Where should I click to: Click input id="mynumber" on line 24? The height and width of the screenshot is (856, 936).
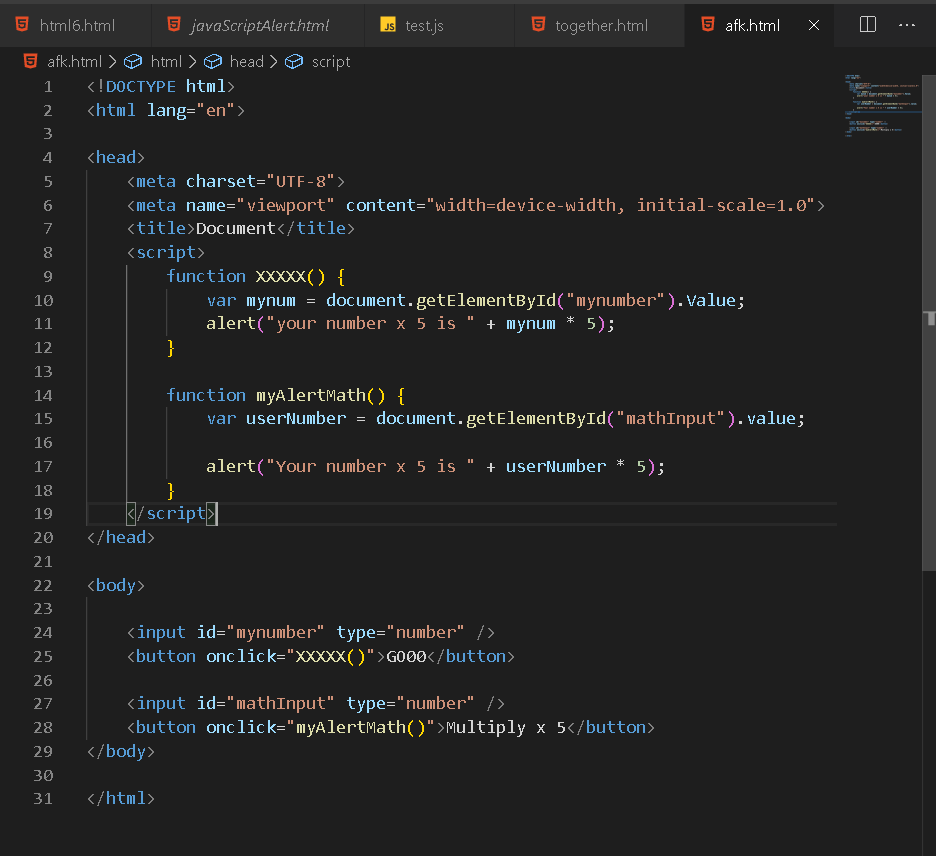pos(310,632)
